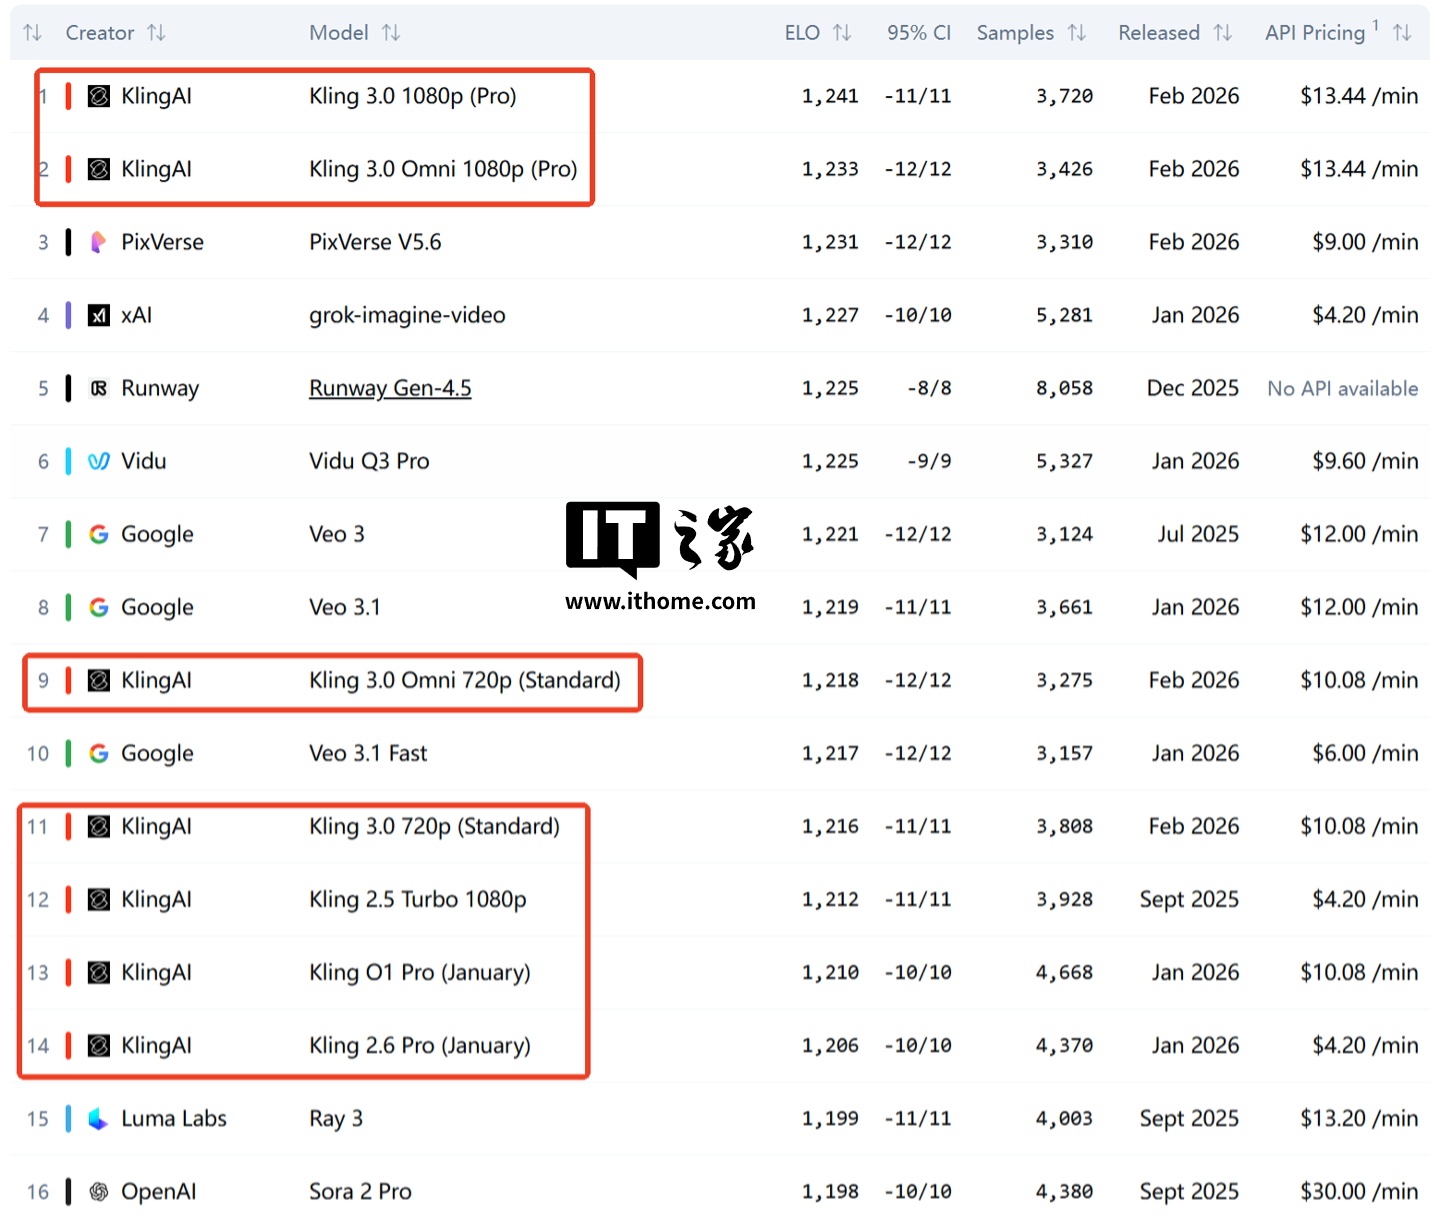Click the KlingAI logo for Kling 2.6 Pro (January)
The width and height of the screenshot is (1440, 1221).
point(99,1045)
